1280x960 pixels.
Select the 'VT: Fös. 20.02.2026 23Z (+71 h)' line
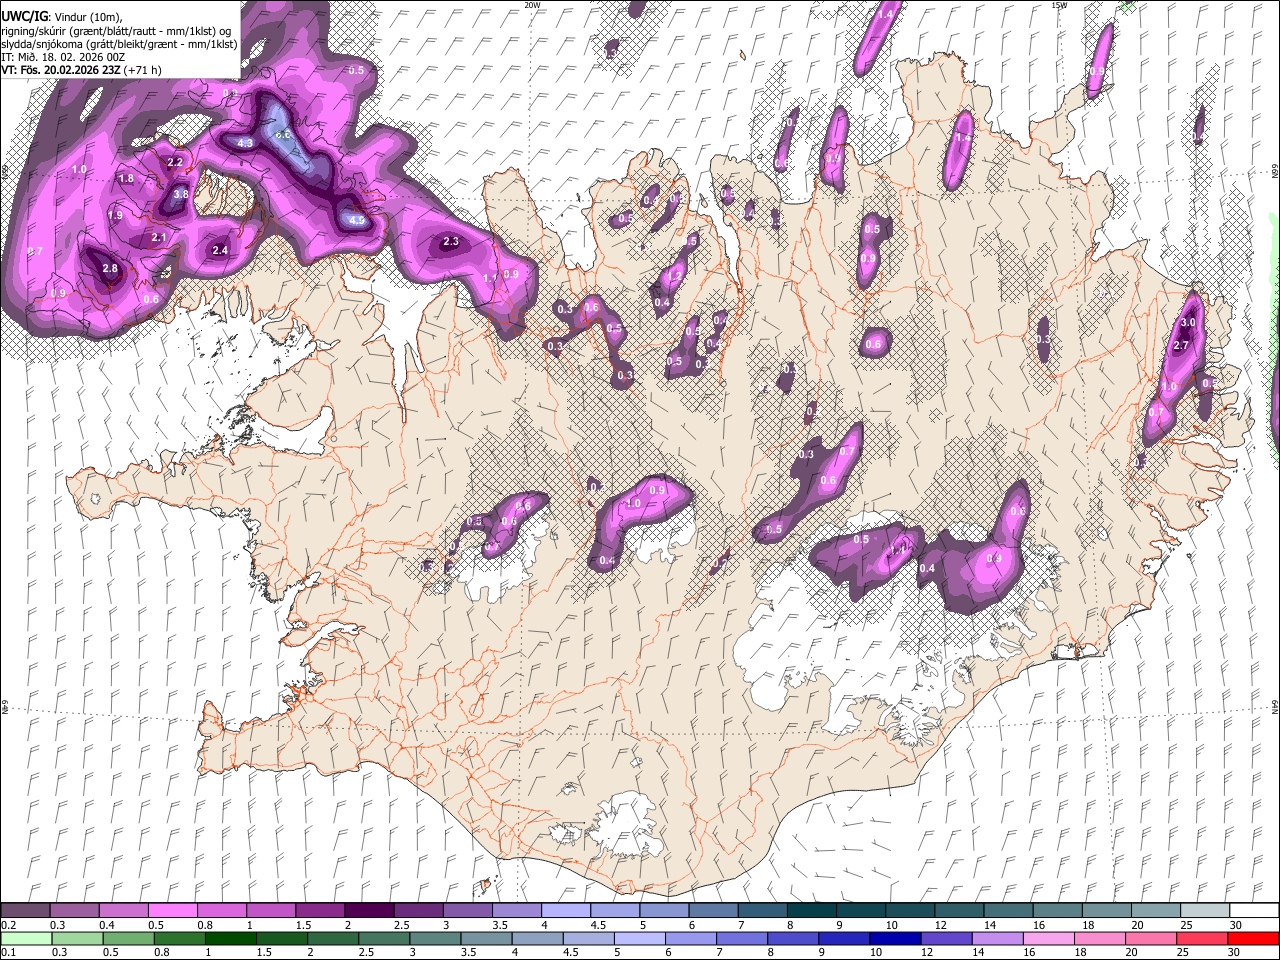pyautogui.click(x=82, y=70)
